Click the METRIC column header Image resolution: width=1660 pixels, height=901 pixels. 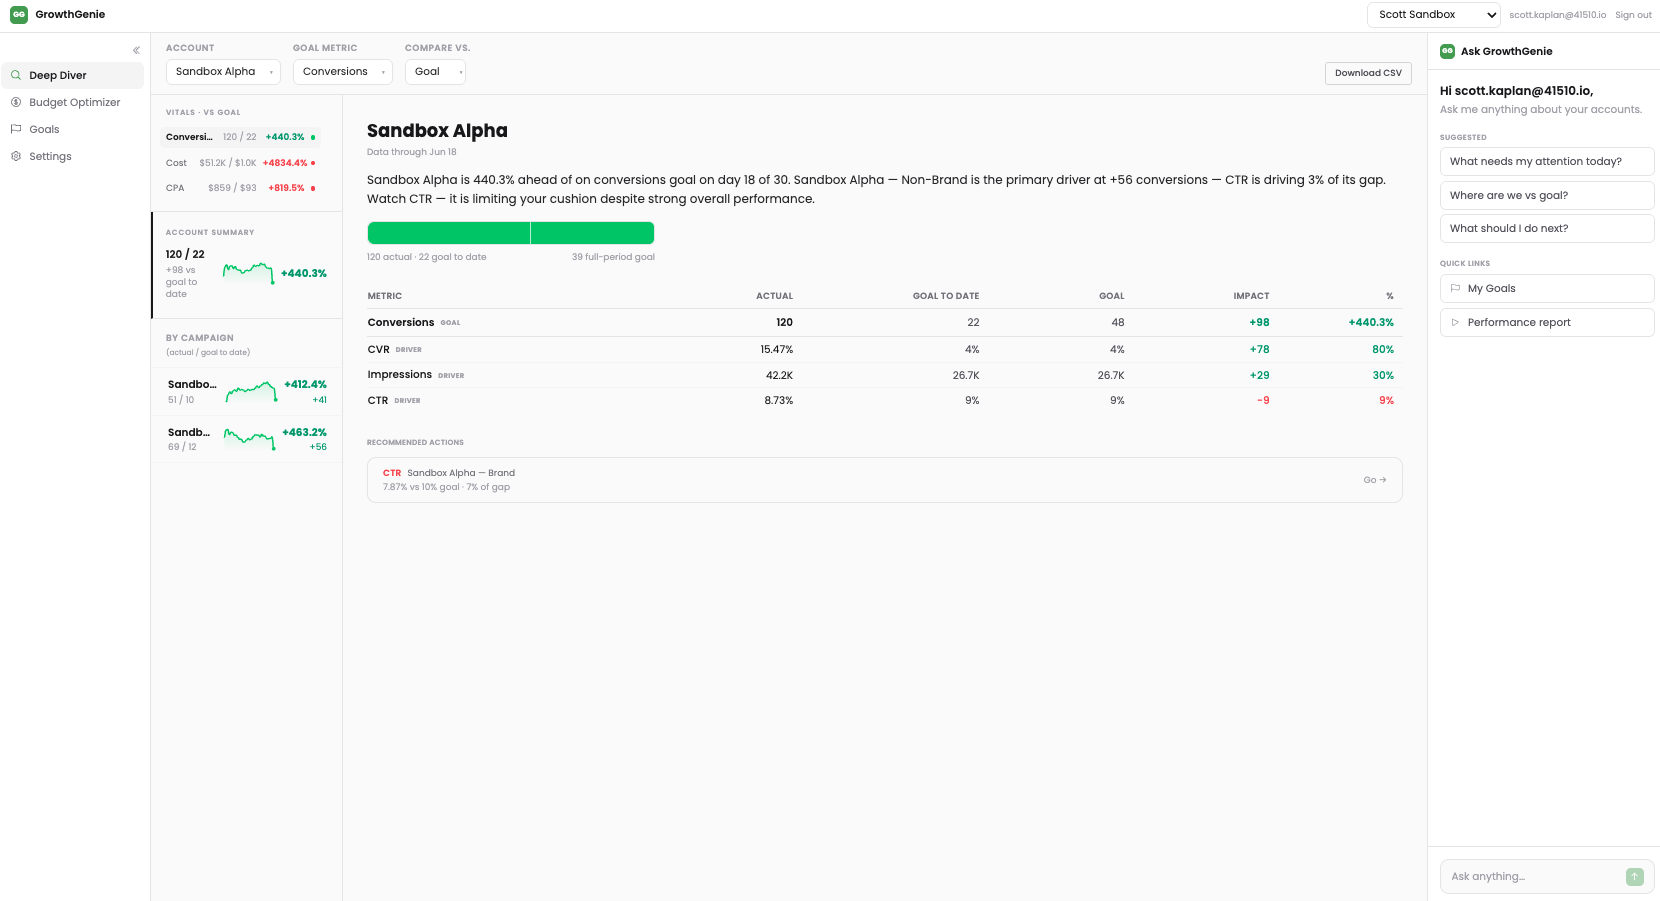384,296
